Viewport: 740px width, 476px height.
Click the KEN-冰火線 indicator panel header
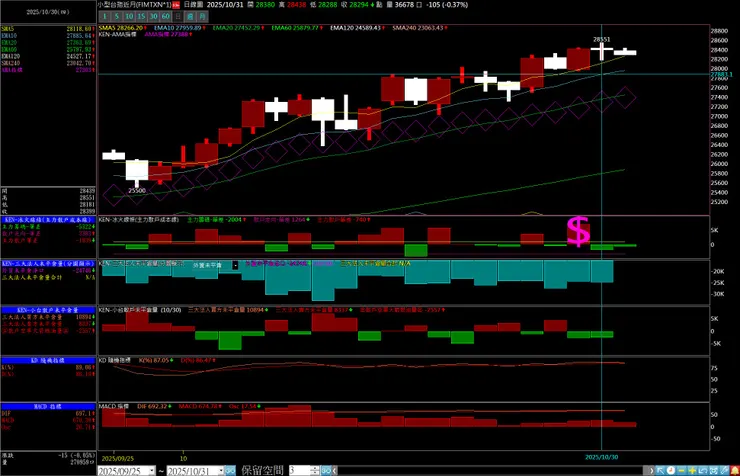48,220
